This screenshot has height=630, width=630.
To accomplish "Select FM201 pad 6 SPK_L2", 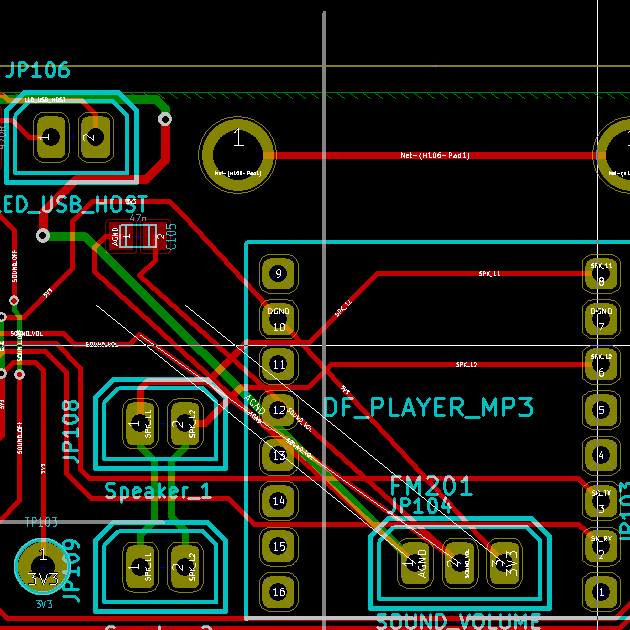I will pyautogui.click(x=601, y=364).
